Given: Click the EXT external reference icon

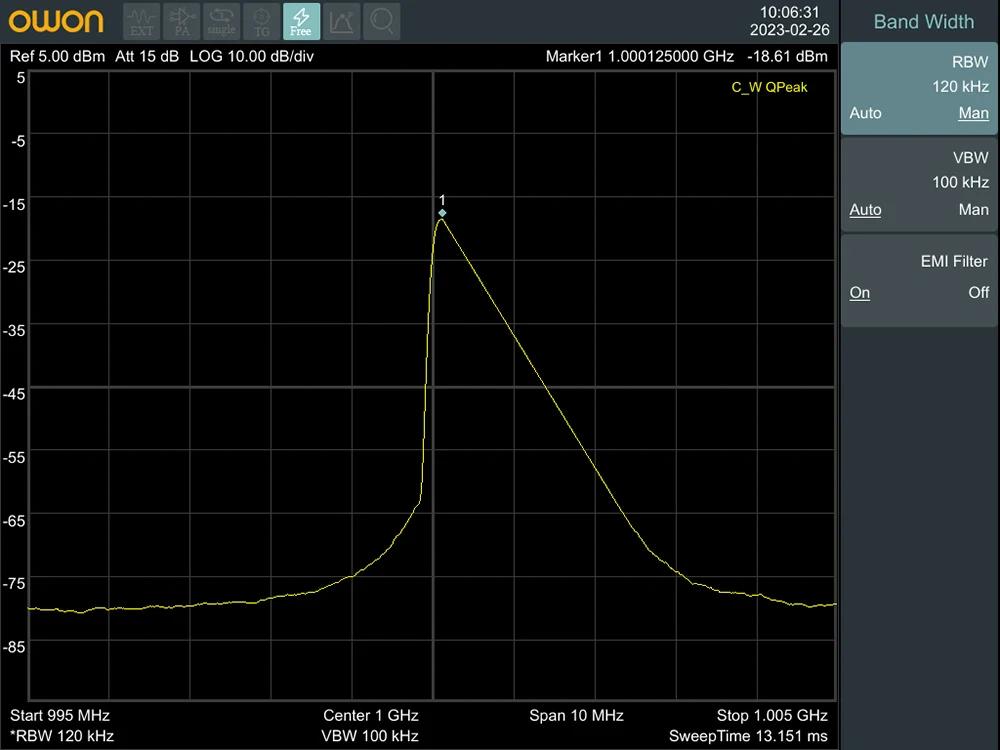Looking at the screenshot, I should tap(142, 21).
